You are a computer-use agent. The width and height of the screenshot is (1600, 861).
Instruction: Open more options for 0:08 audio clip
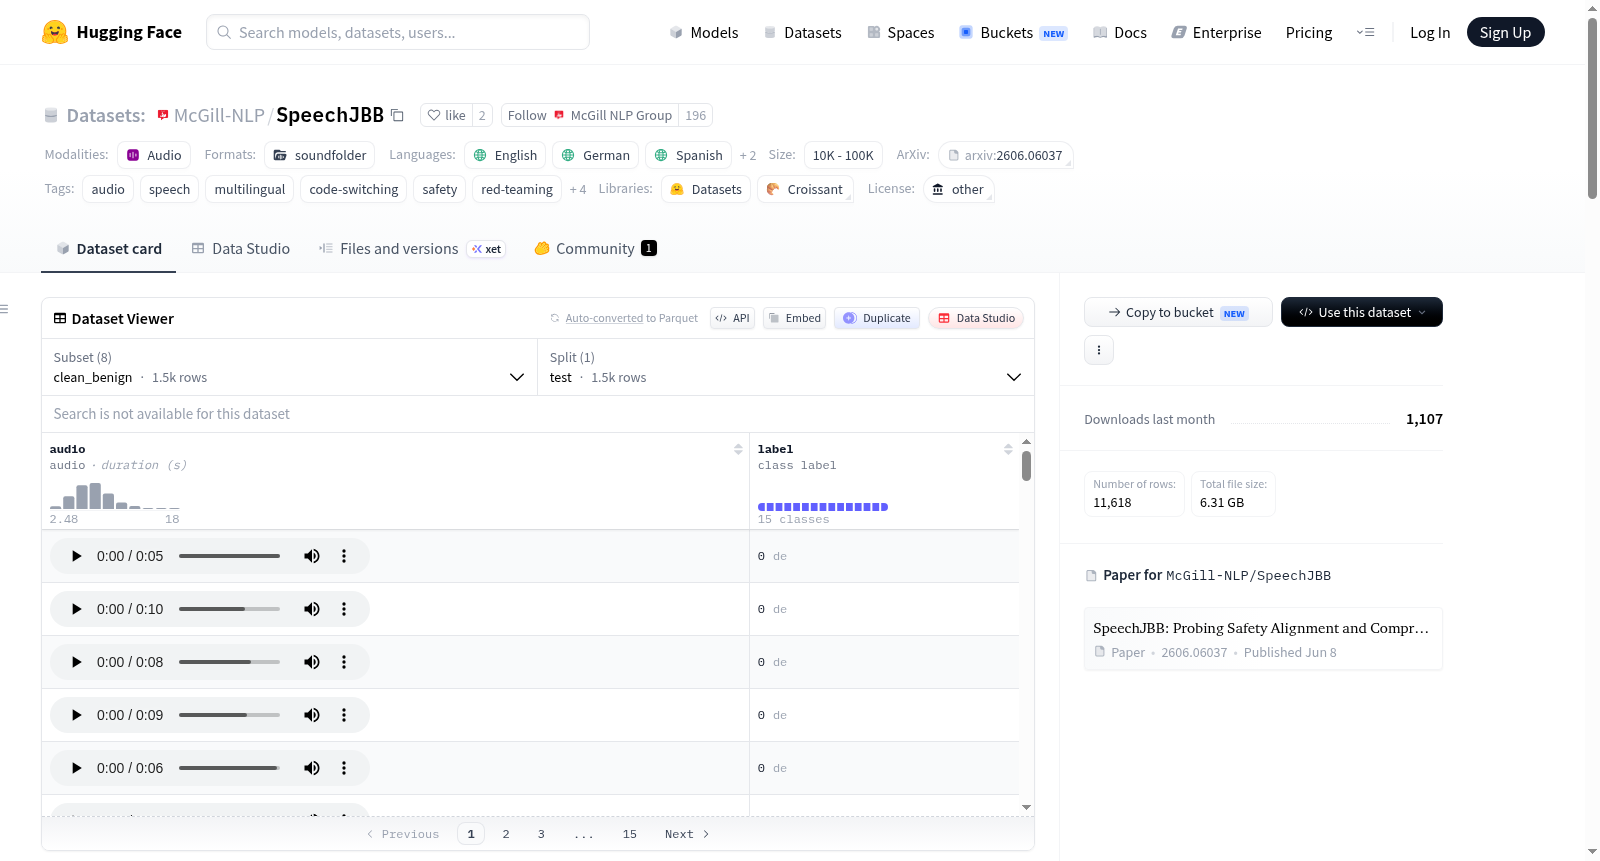point(344,662)
